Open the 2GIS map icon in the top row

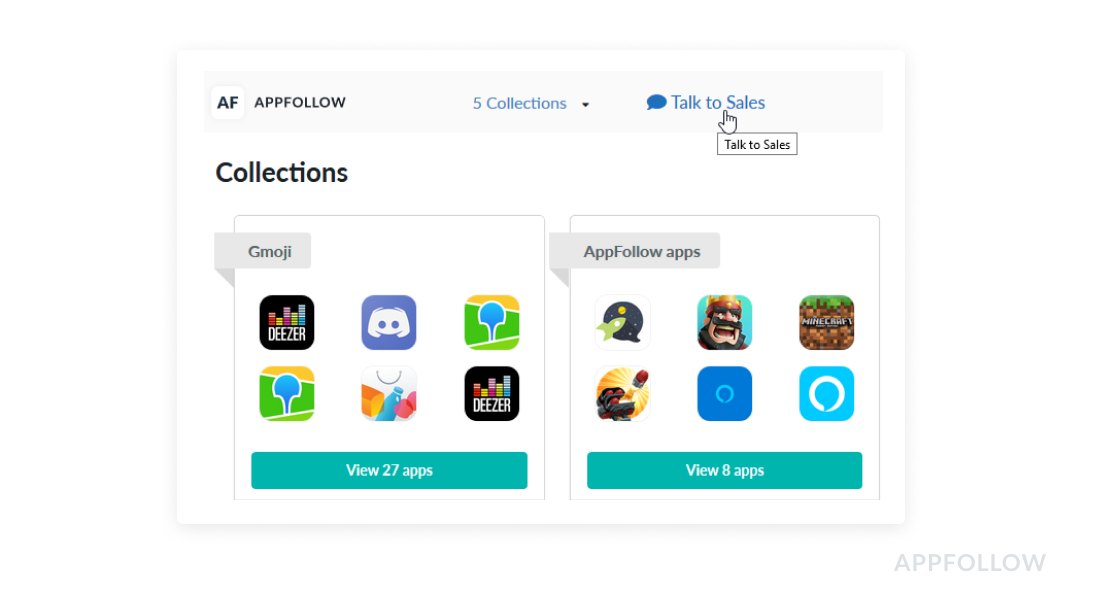click(492, 323)
